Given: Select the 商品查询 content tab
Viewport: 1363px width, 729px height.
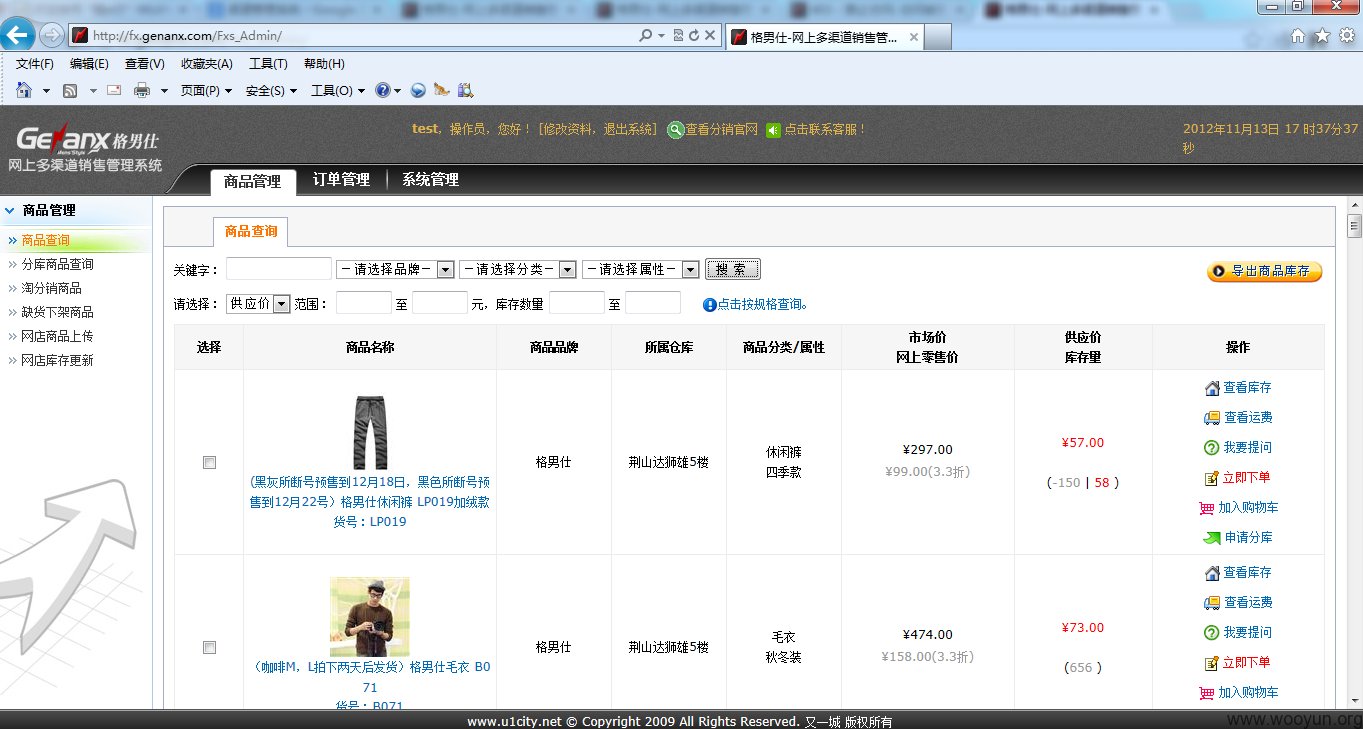Looking at the screenshot, I should 251,232.
